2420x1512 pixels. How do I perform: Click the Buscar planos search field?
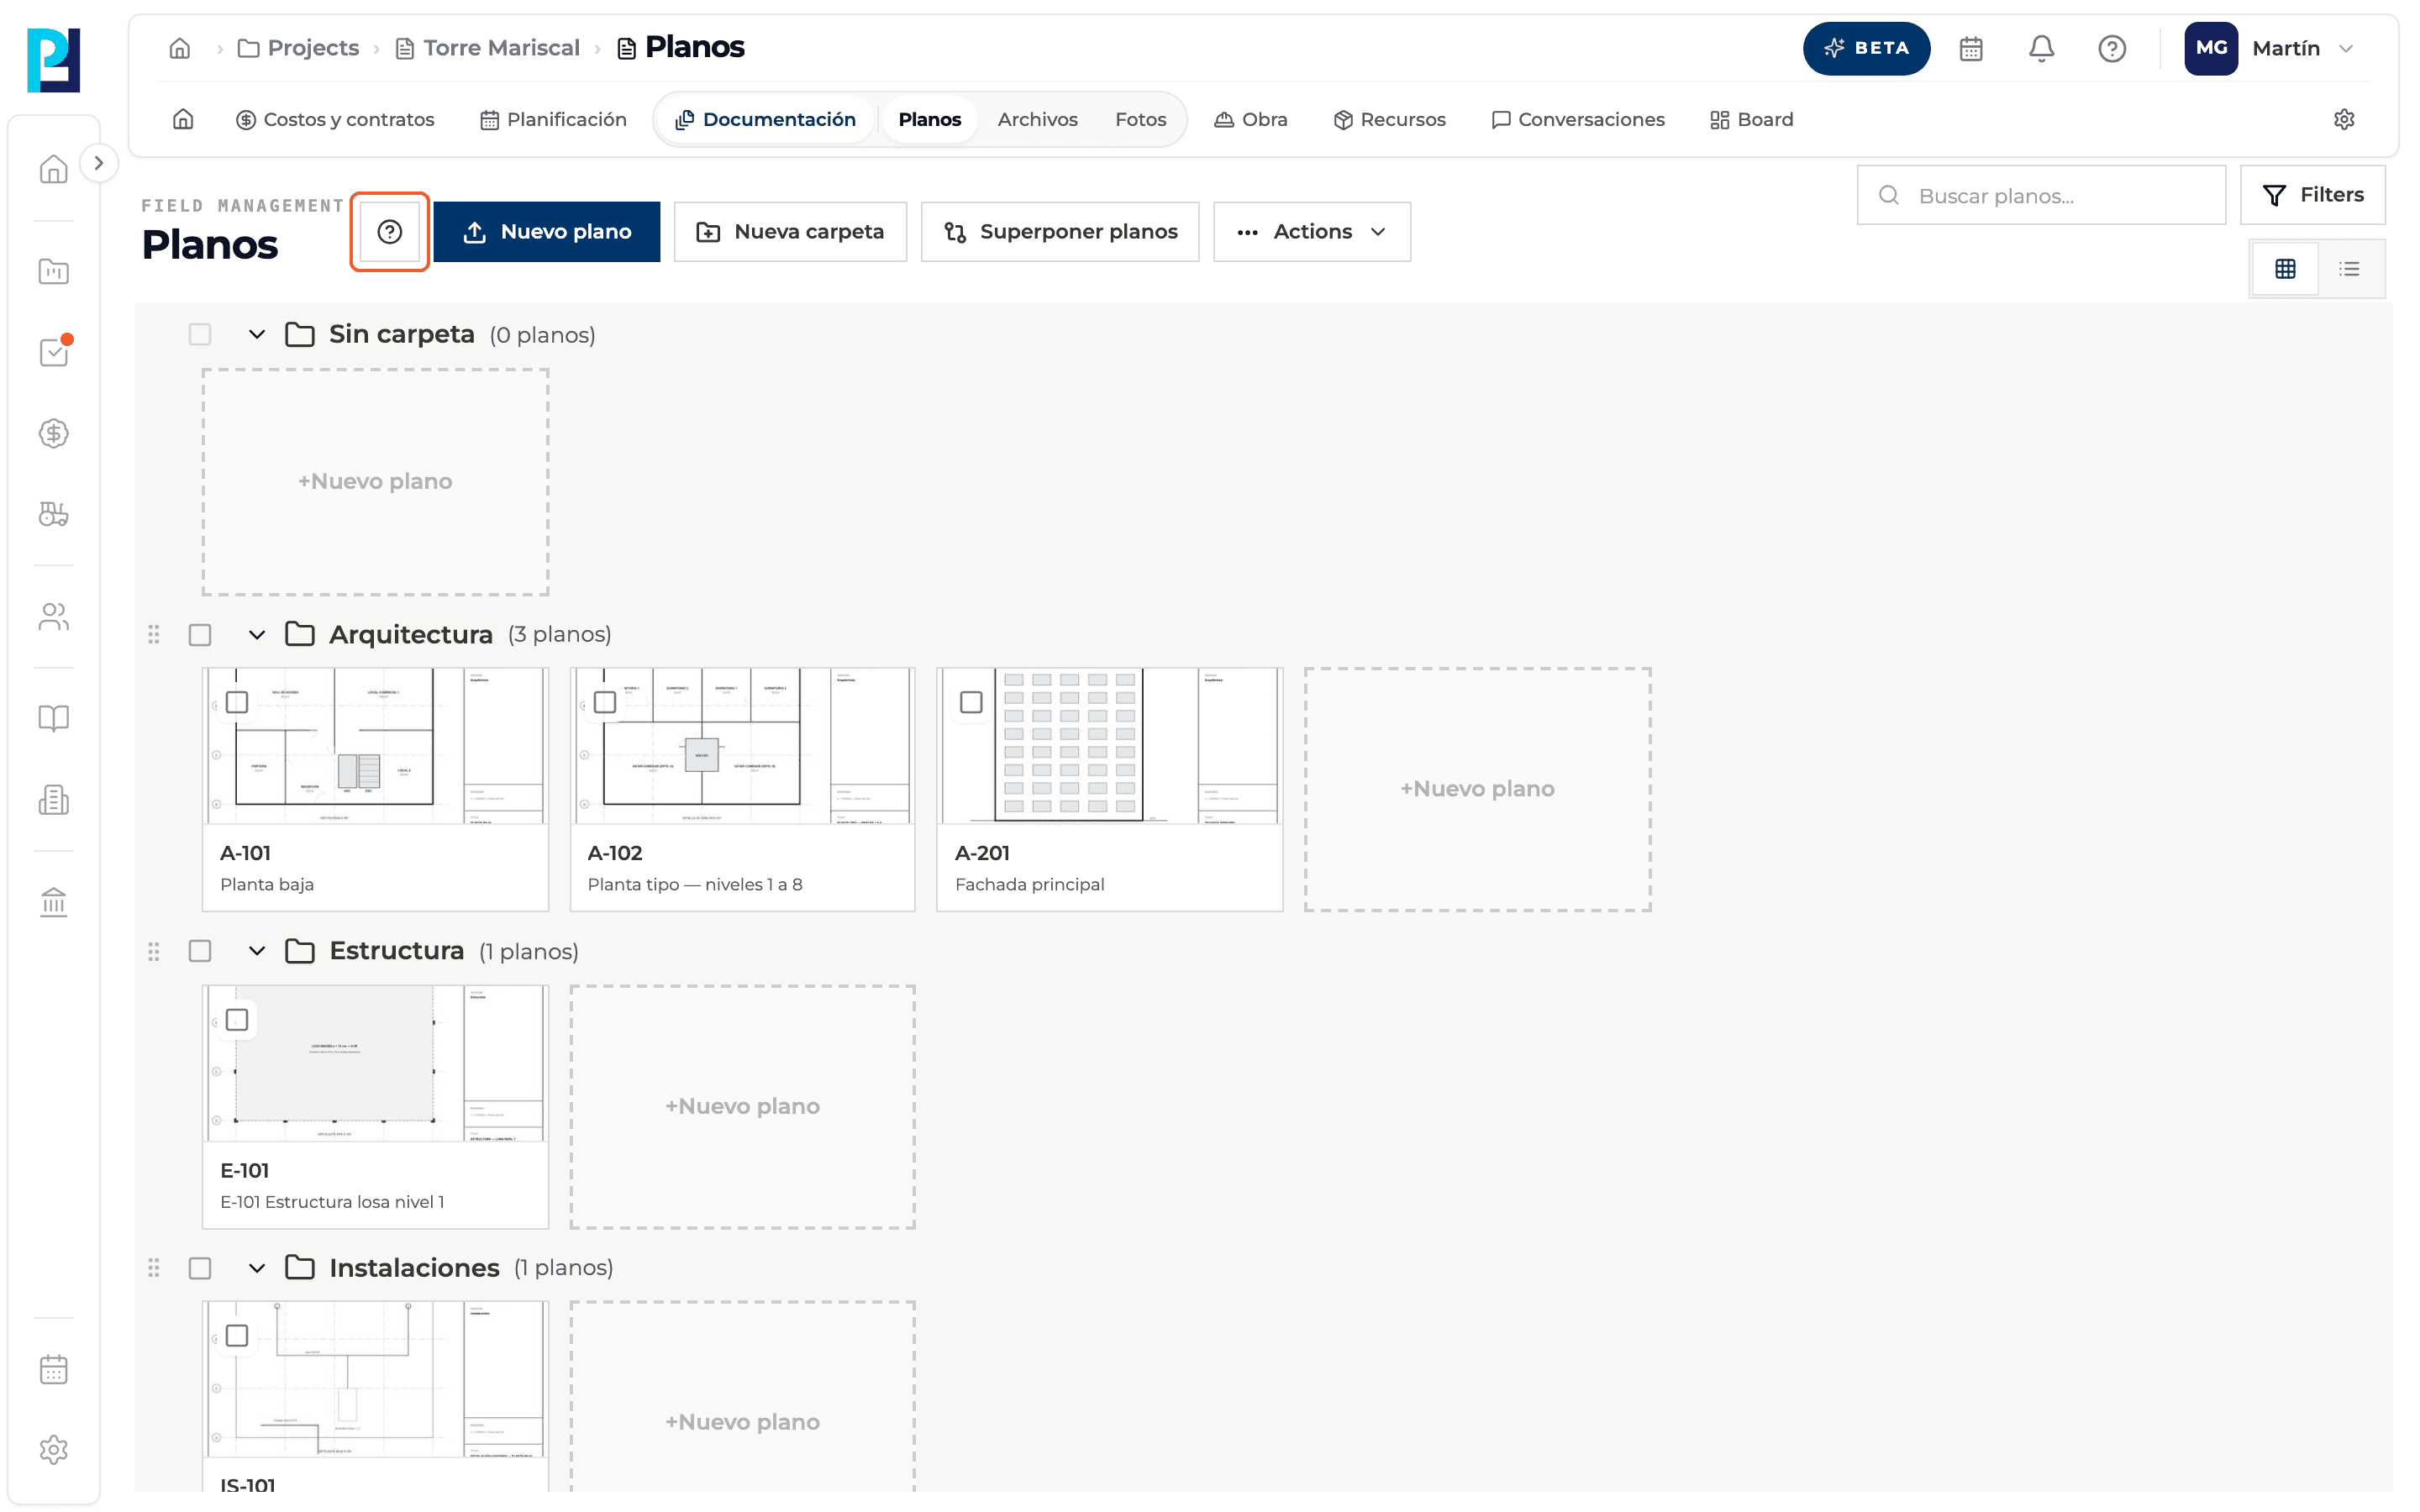coord(2041,195)
